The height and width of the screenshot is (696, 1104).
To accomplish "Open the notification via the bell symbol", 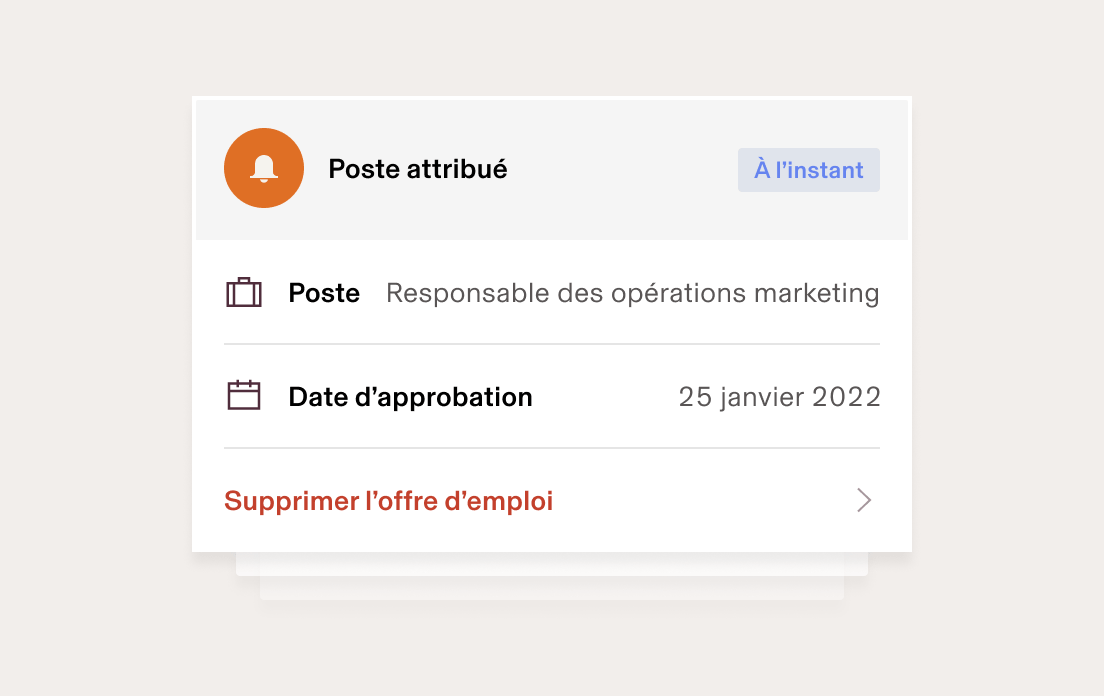I will click(263, 168).
